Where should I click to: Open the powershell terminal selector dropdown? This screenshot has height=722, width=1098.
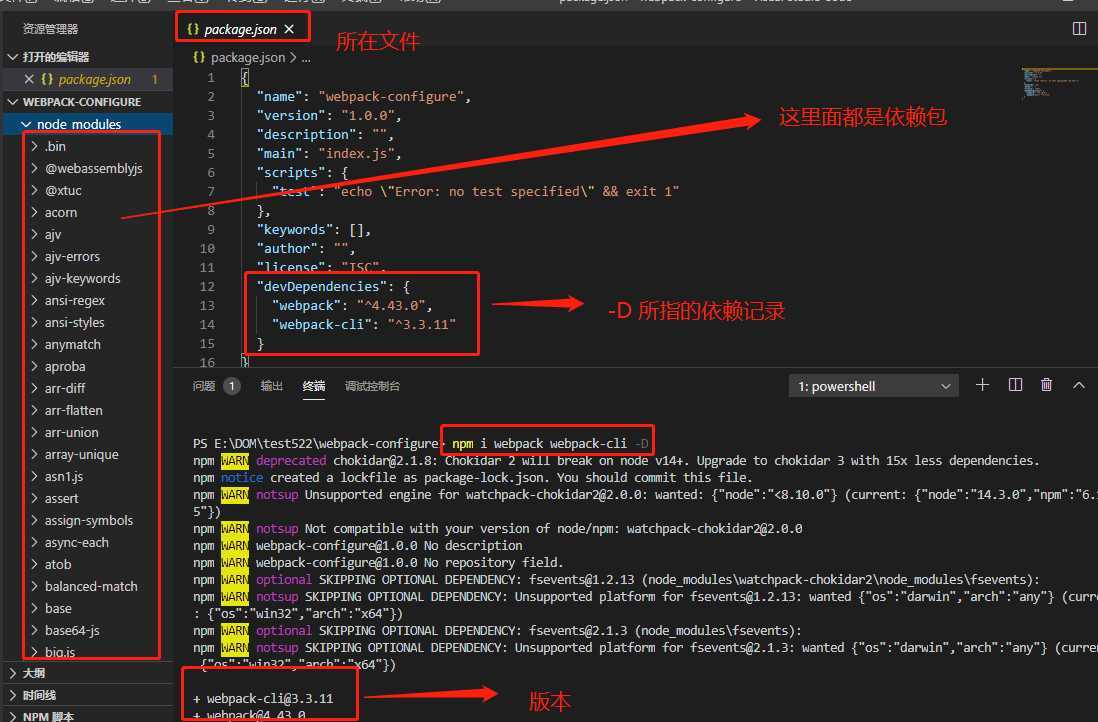coord(874,386)
